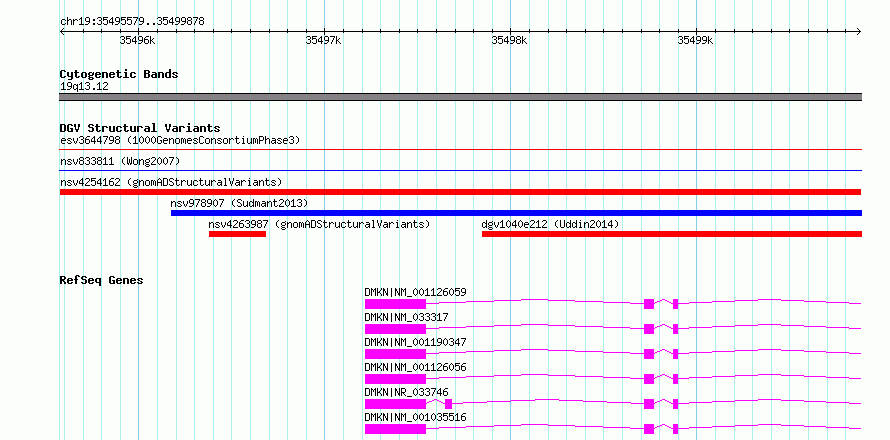
Task: Click the DGV Structural Variants track title
Action: click(x=140, y=128)
